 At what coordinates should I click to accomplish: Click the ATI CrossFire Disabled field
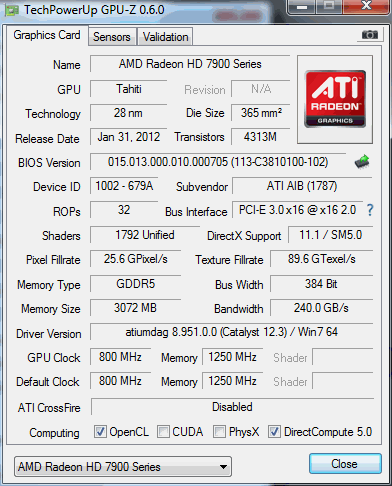pyautogui.click(x=232, y=407)
